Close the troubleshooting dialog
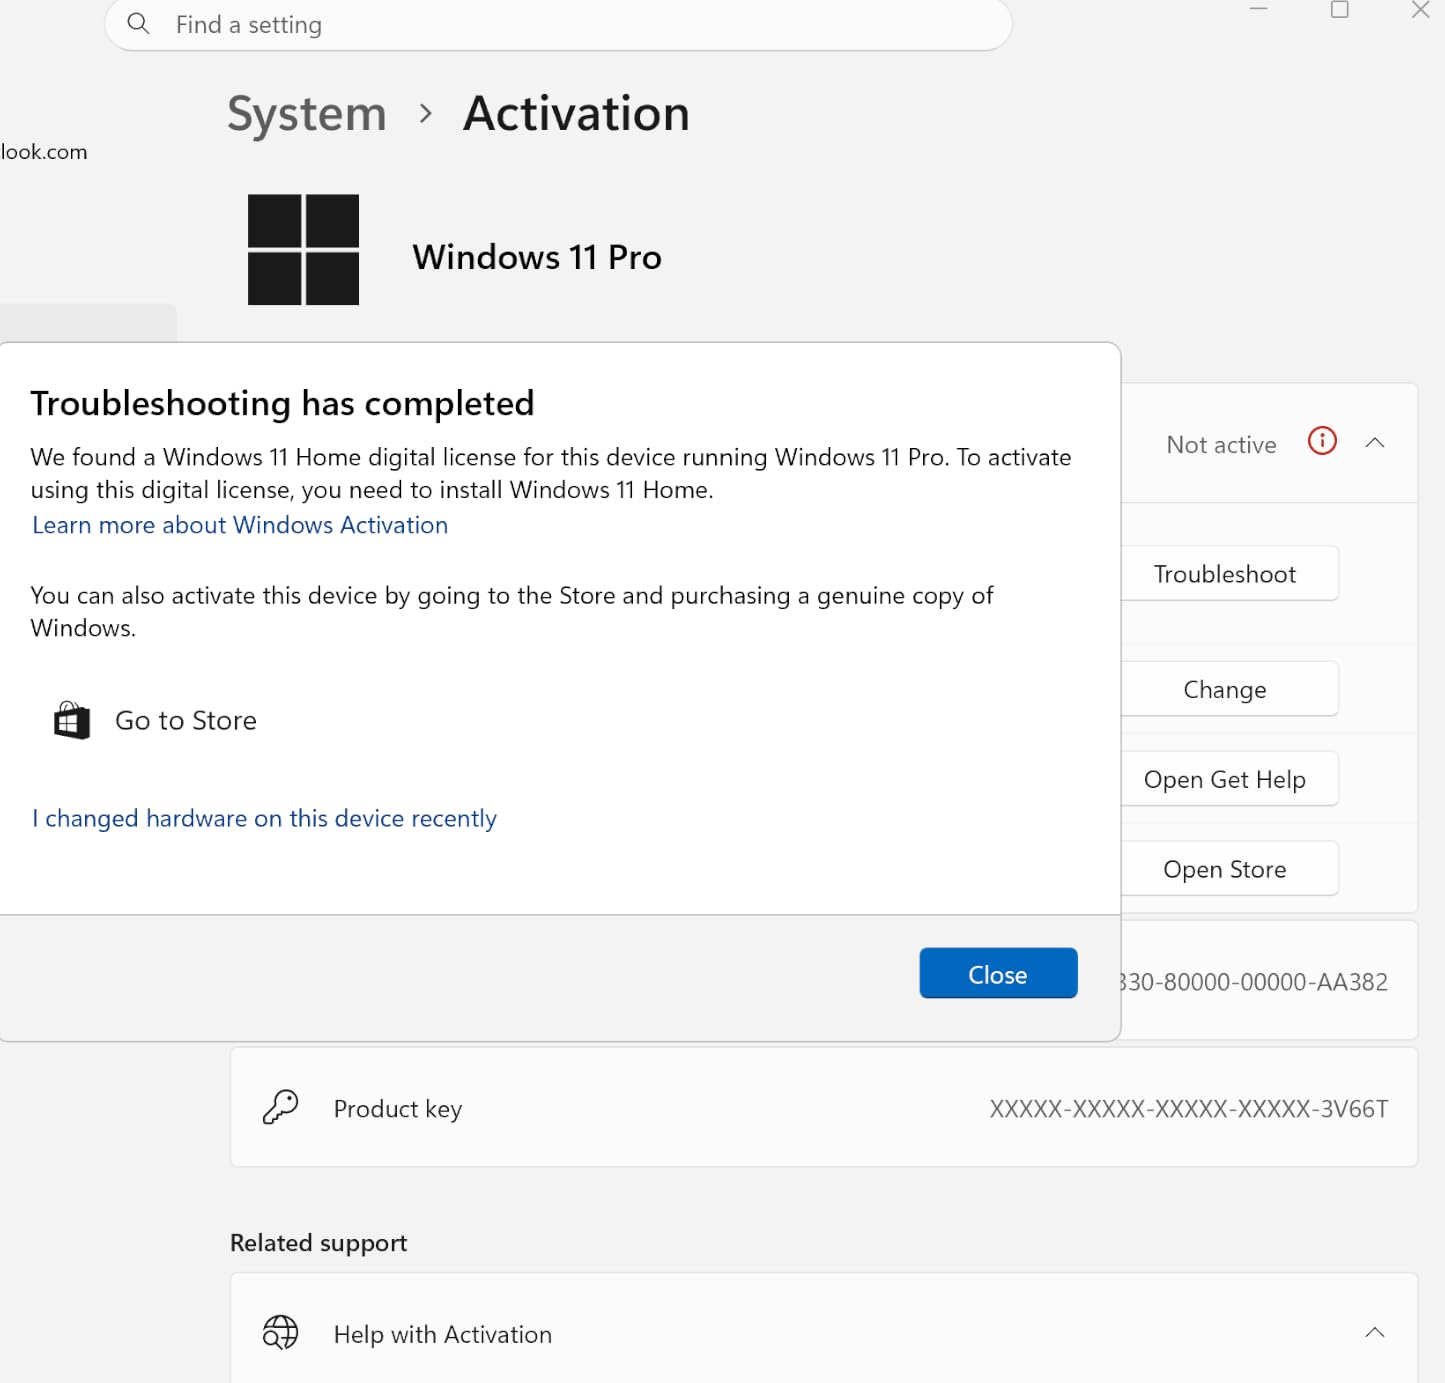Image resolution: width=1445 pixels, height=1383 pixels. (998, 974)
